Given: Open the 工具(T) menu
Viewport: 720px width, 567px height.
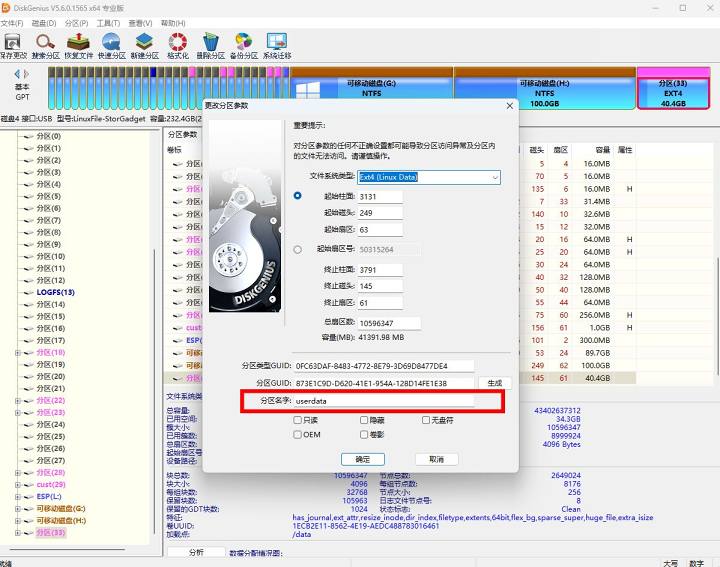Looking at the screenshot, I should (x=108, y=23).
